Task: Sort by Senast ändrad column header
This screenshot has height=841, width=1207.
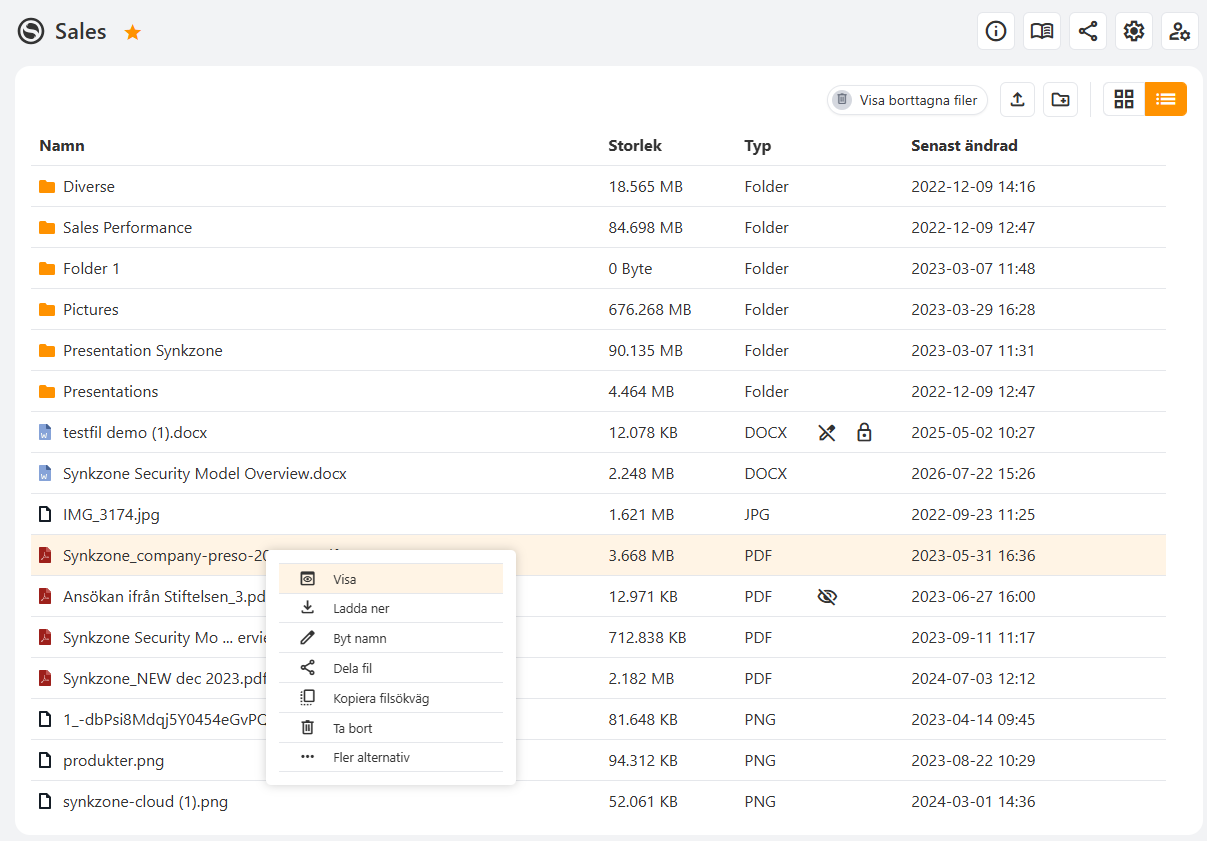Action: [x=964, y=146]
